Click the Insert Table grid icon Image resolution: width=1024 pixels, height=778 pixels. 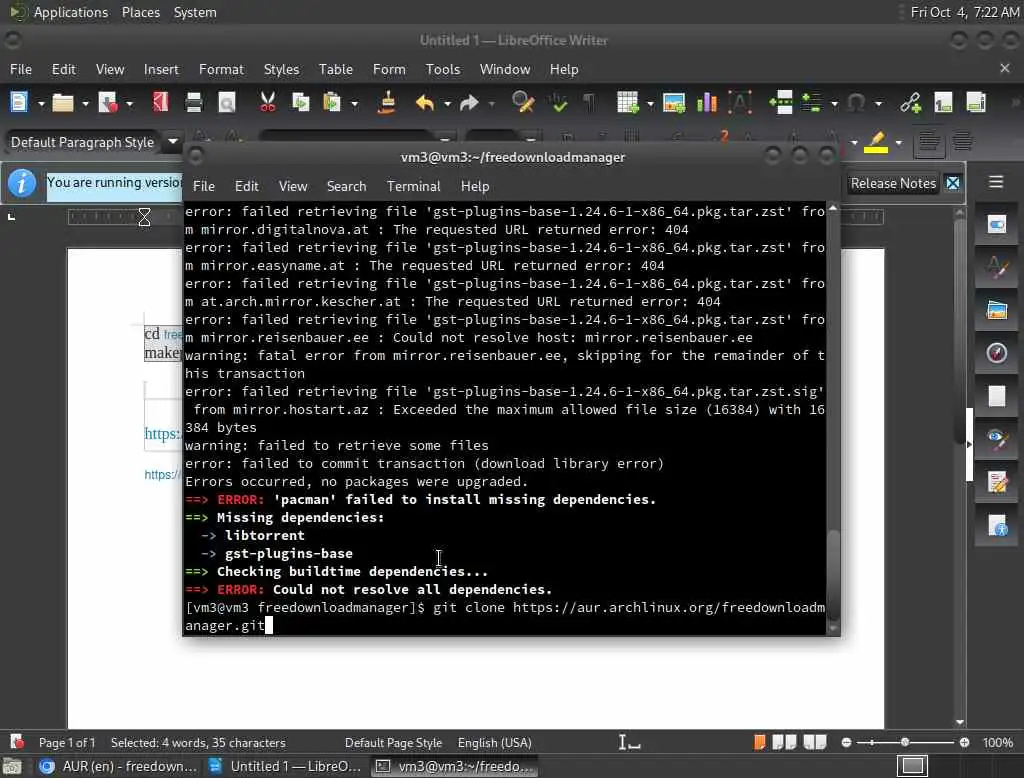tap(627, 103)
